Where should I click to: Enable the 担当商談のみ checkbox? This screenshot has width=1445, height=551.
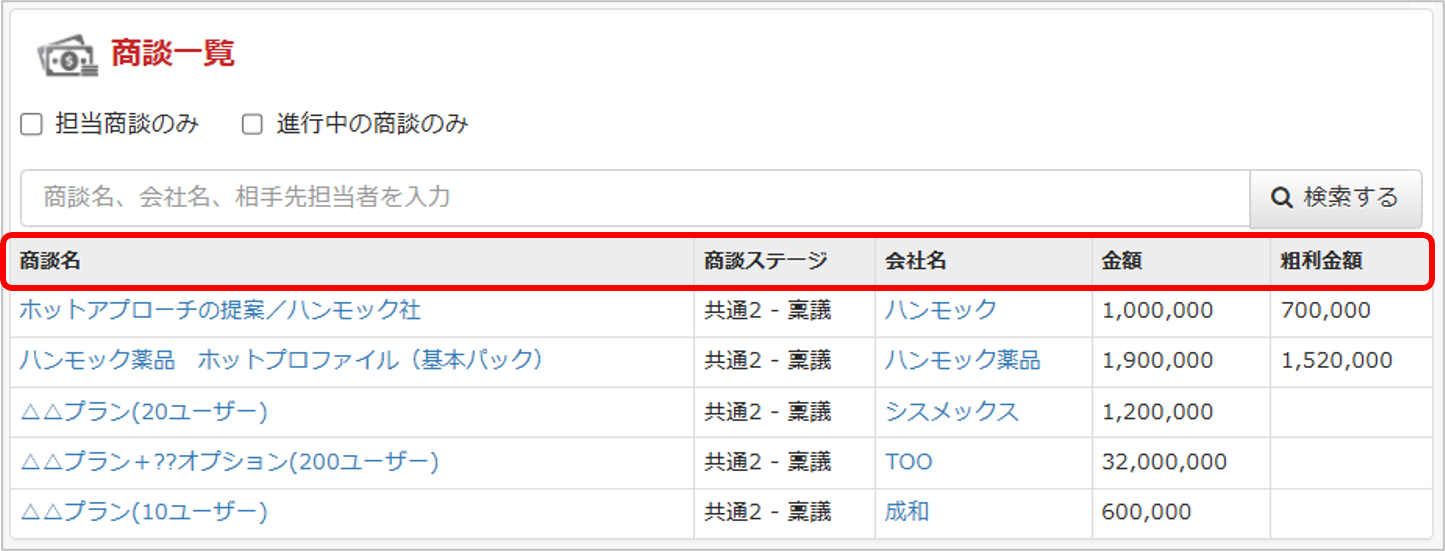point(32,125)
